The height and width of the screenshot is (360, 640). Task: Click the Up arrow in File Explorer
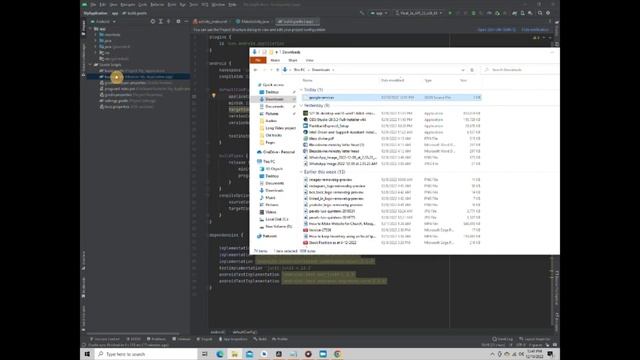click(x=278, y=70)
